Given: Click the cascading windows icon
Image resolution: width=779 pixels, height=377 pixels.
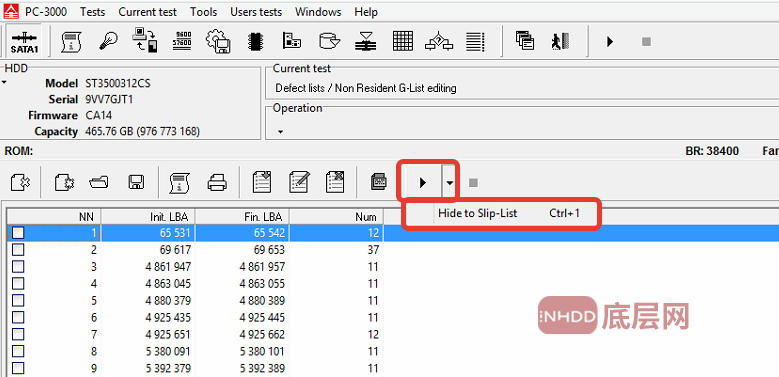Looking at the screenshot, I should [x=524, y=40].
